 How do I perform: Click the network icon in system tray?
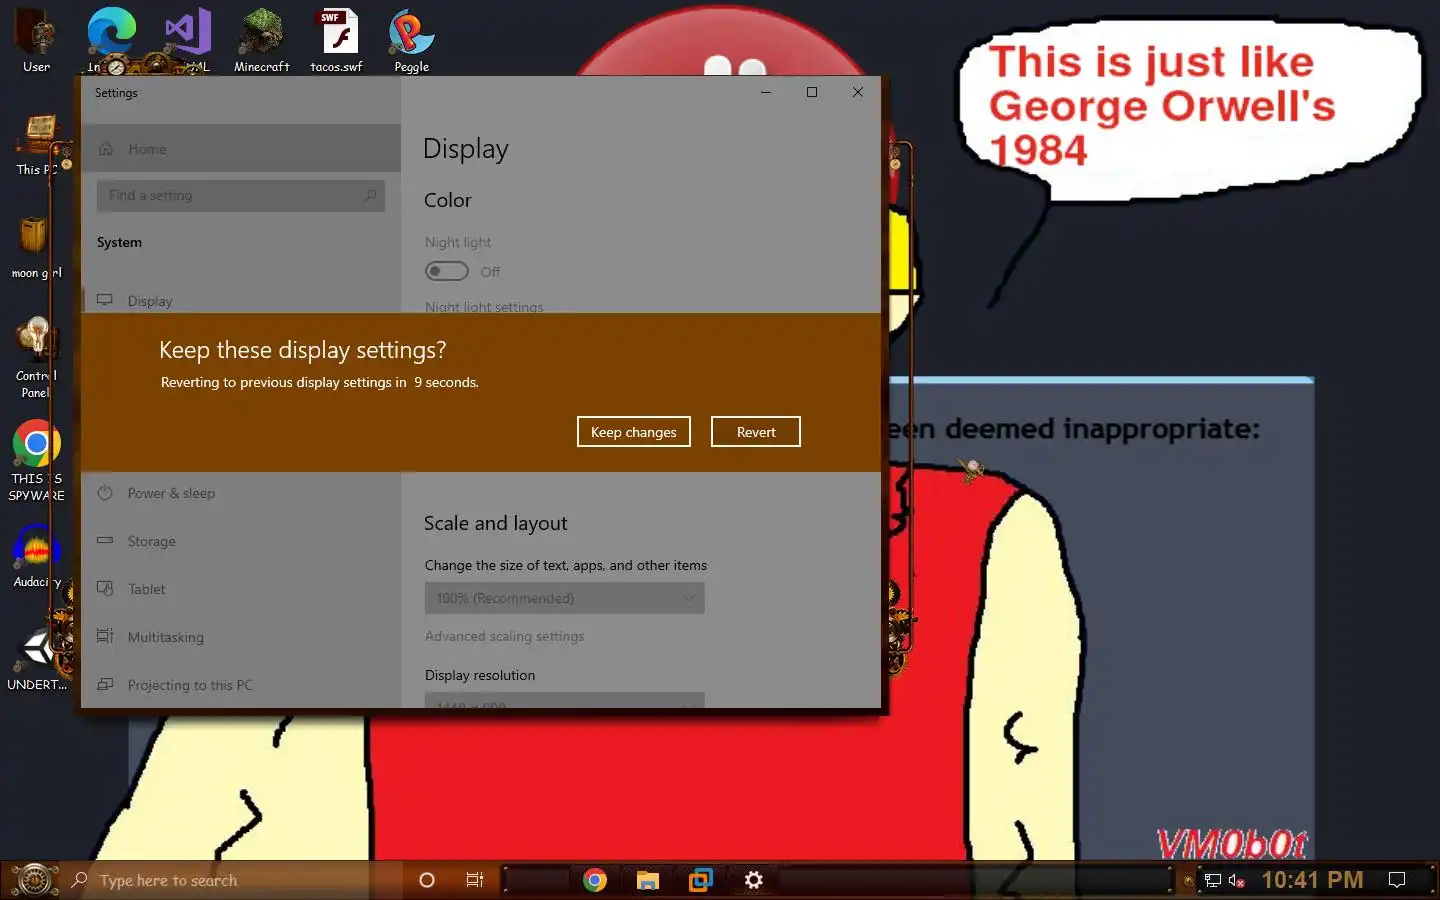tap(1213, 881)
